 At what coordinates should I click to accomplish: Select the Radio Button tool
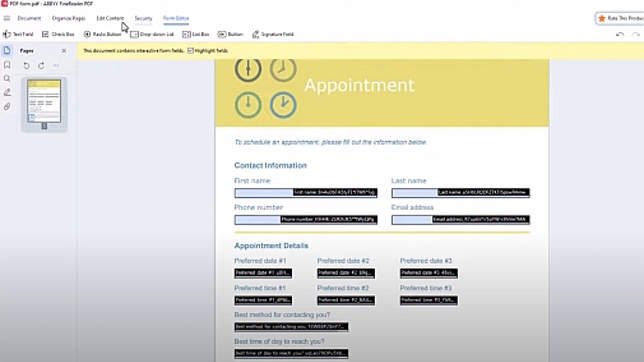pyautogui.click(x=102, y=34)
